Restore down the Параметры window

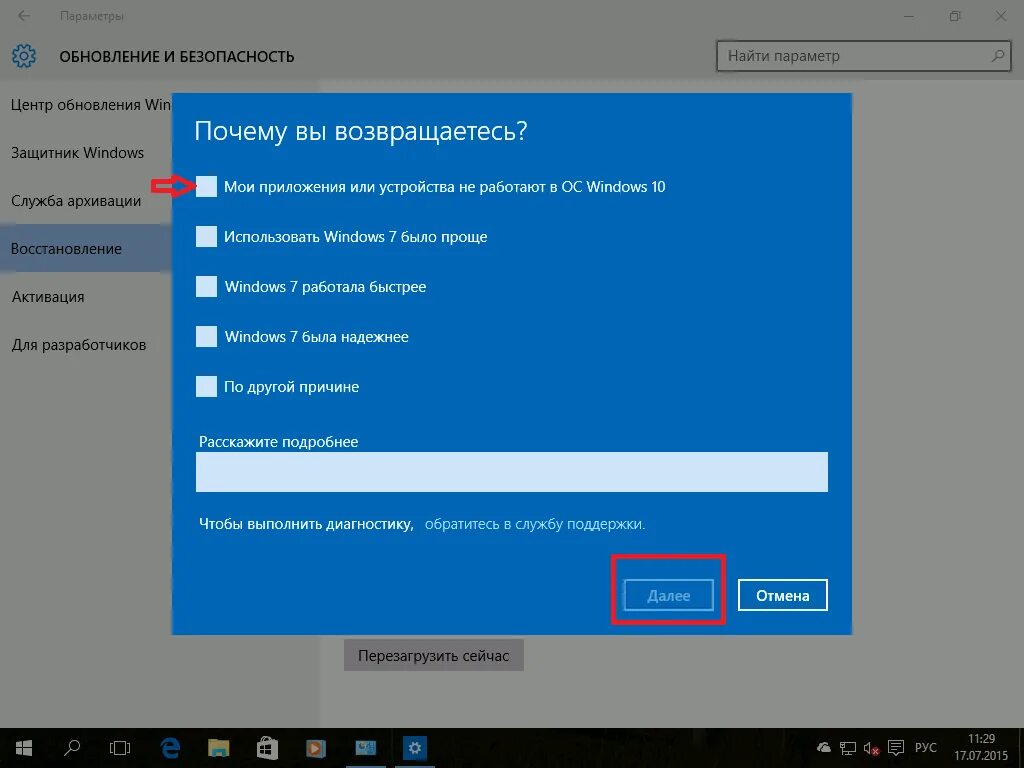(955, 16)
